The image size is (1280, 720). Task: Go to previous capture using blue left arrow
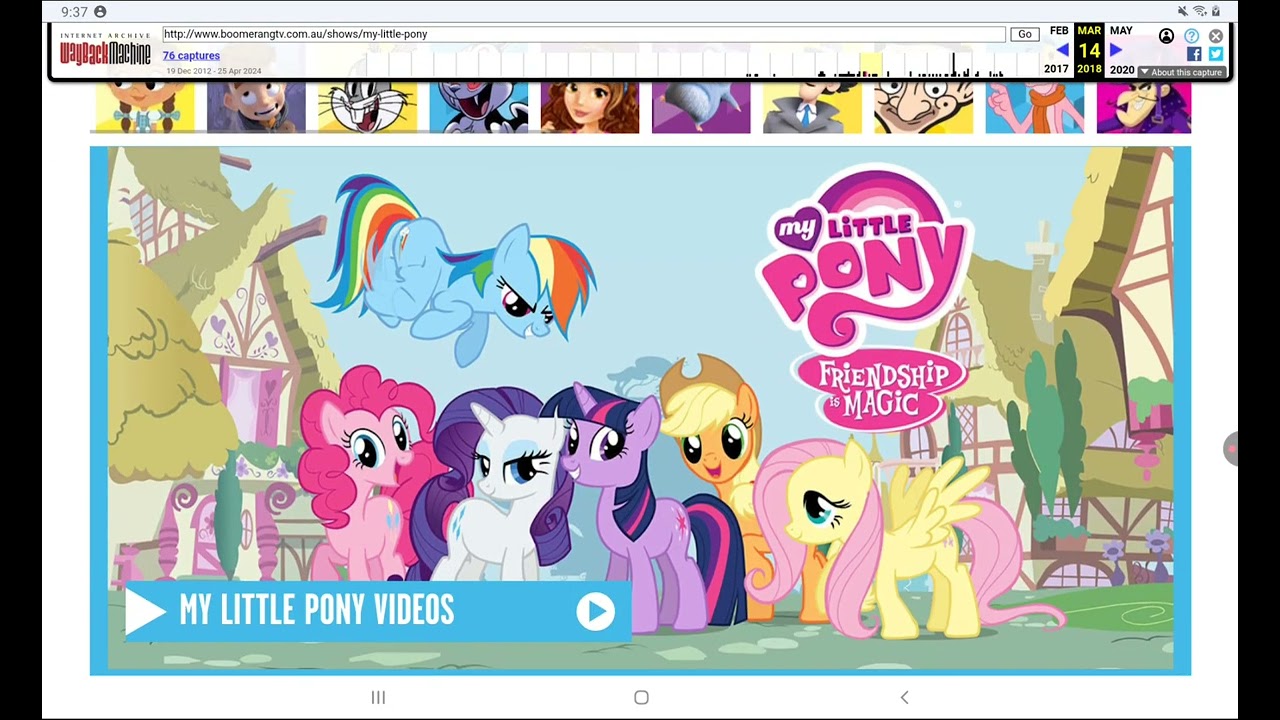click(x=1061, y=50)
